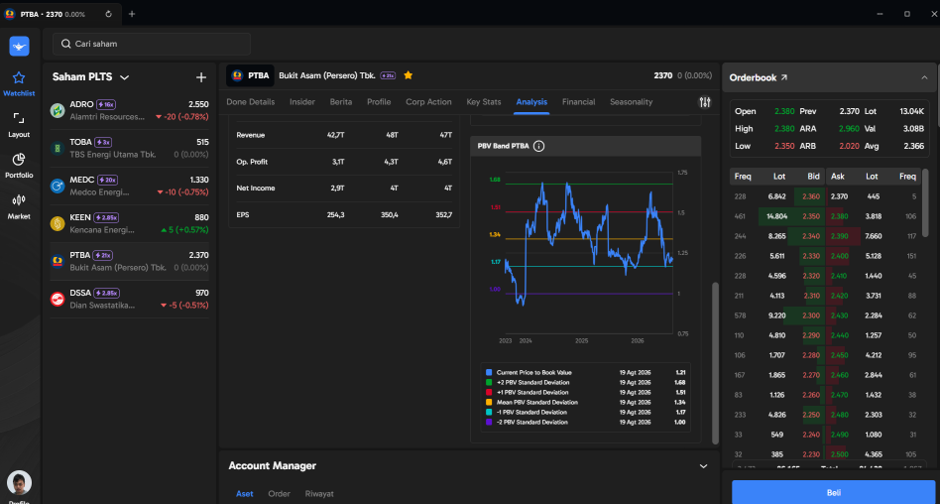Viewport: 940px width, 504px height.
Task: Open the Order tab in Account Manager
Action: [x=279, y=494]
